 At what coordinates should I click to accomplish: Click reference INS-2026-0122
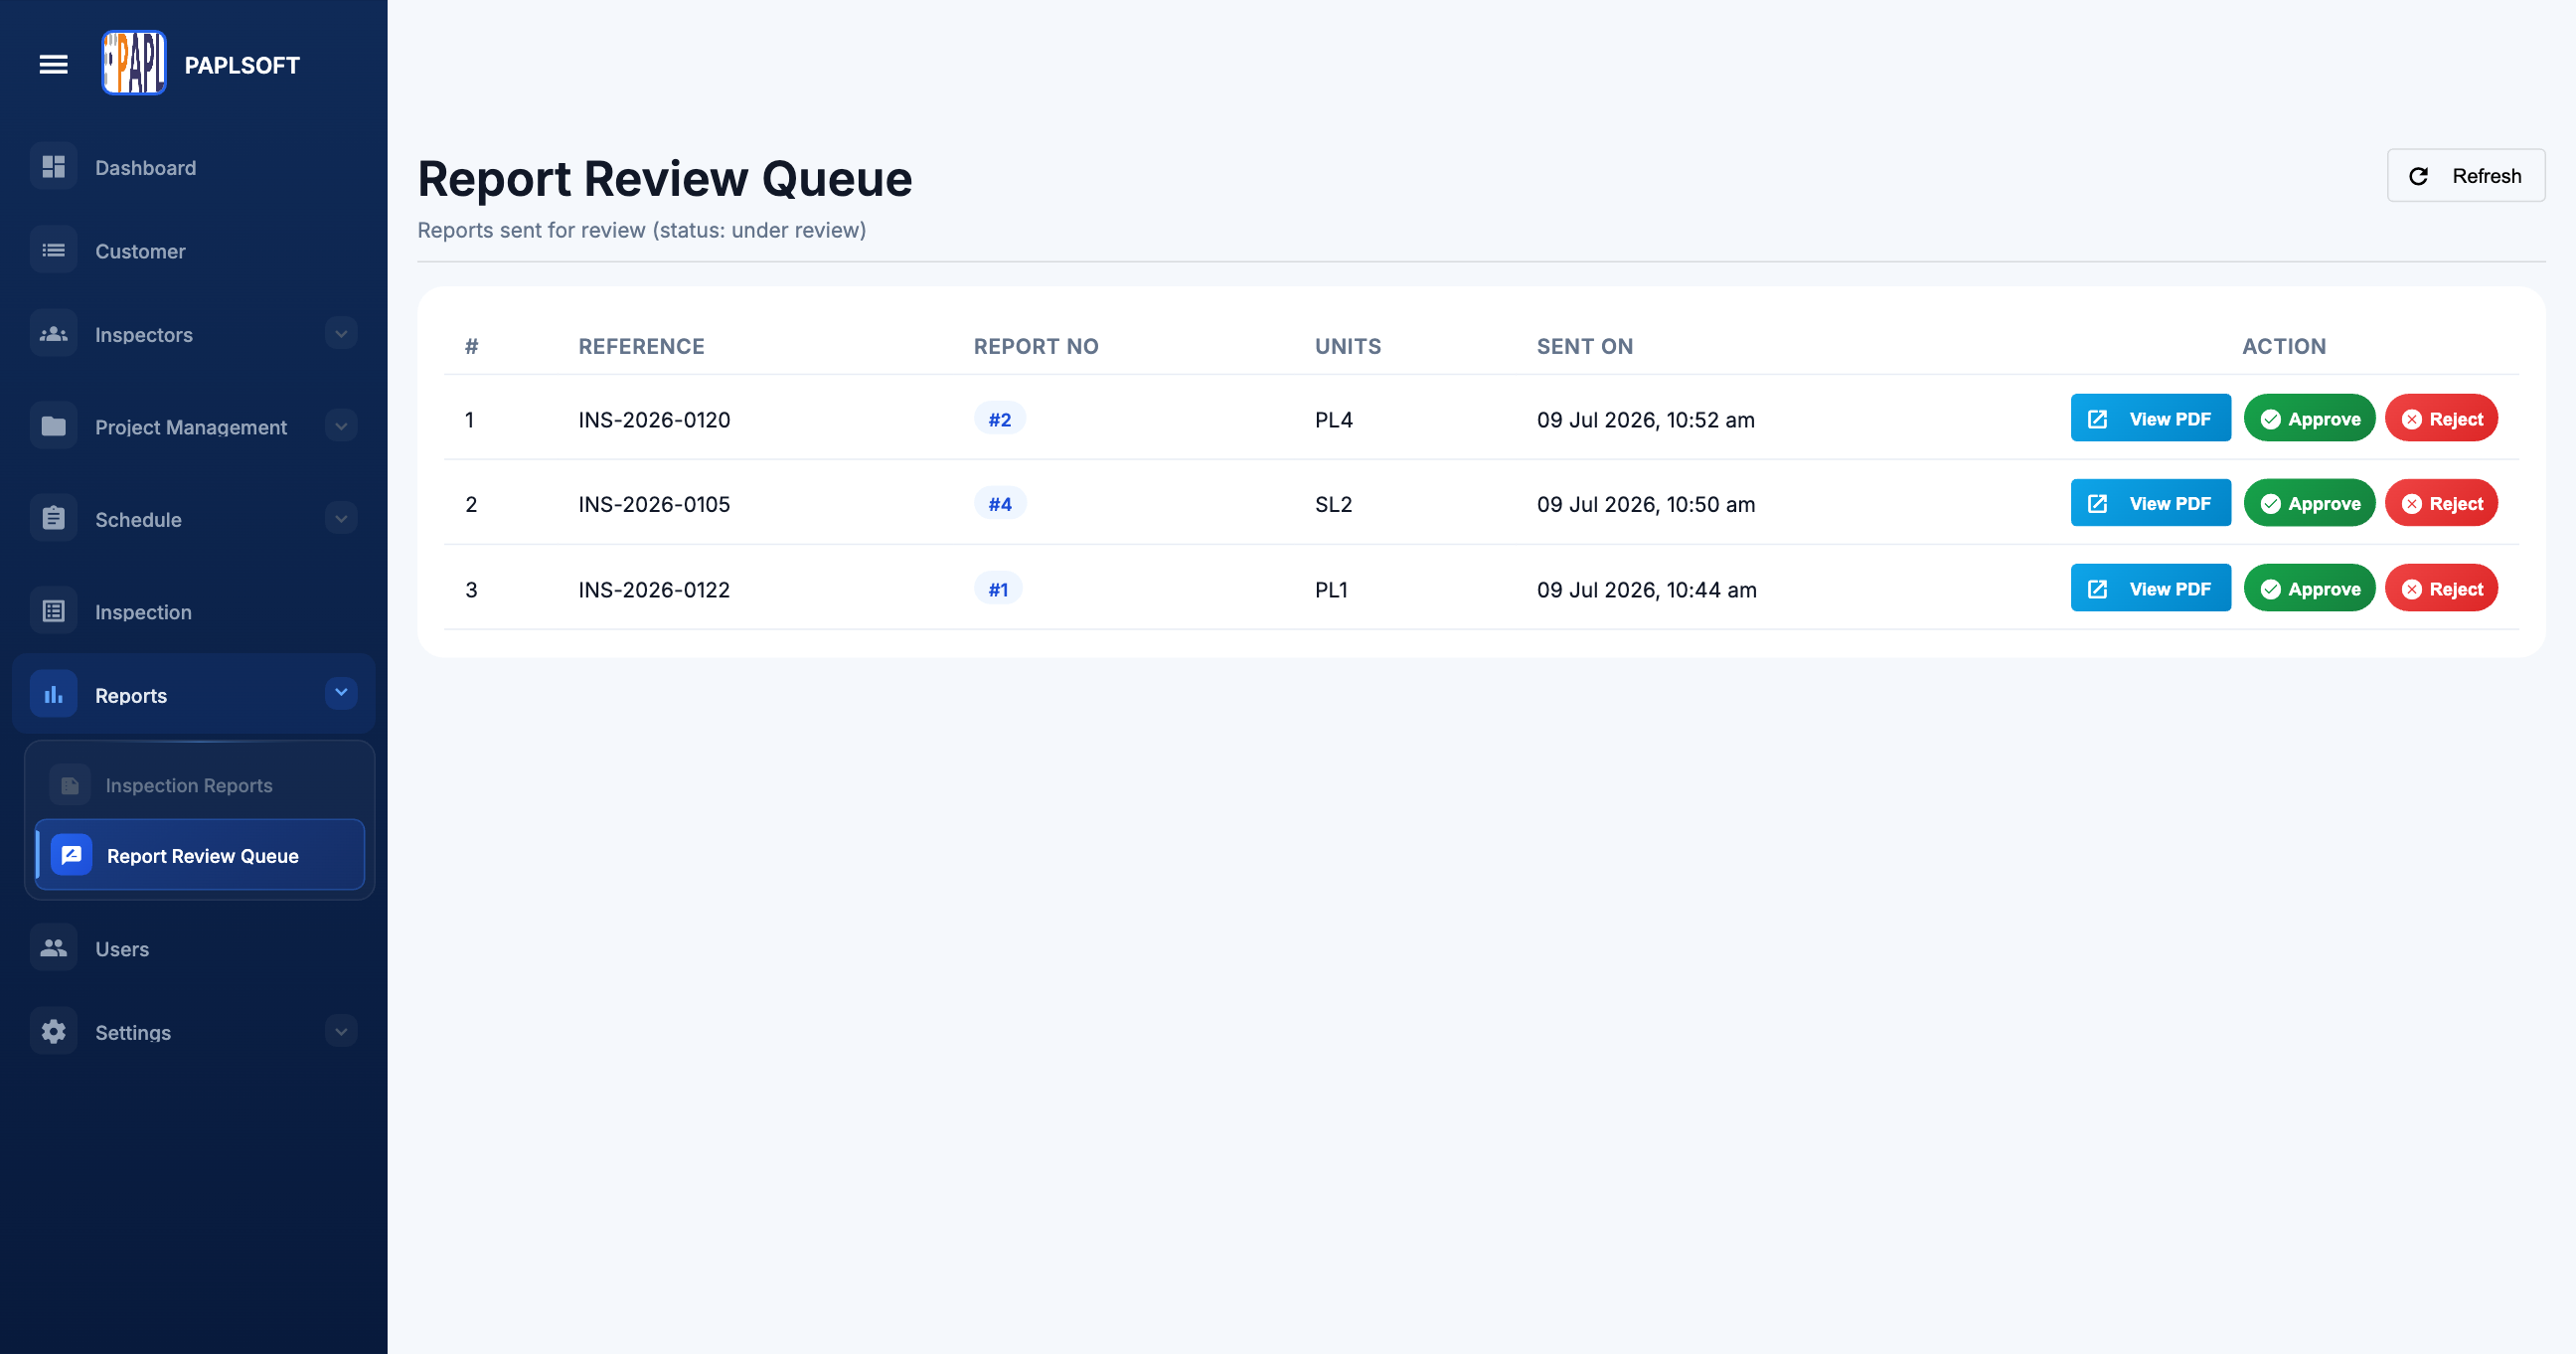point(654,589)
